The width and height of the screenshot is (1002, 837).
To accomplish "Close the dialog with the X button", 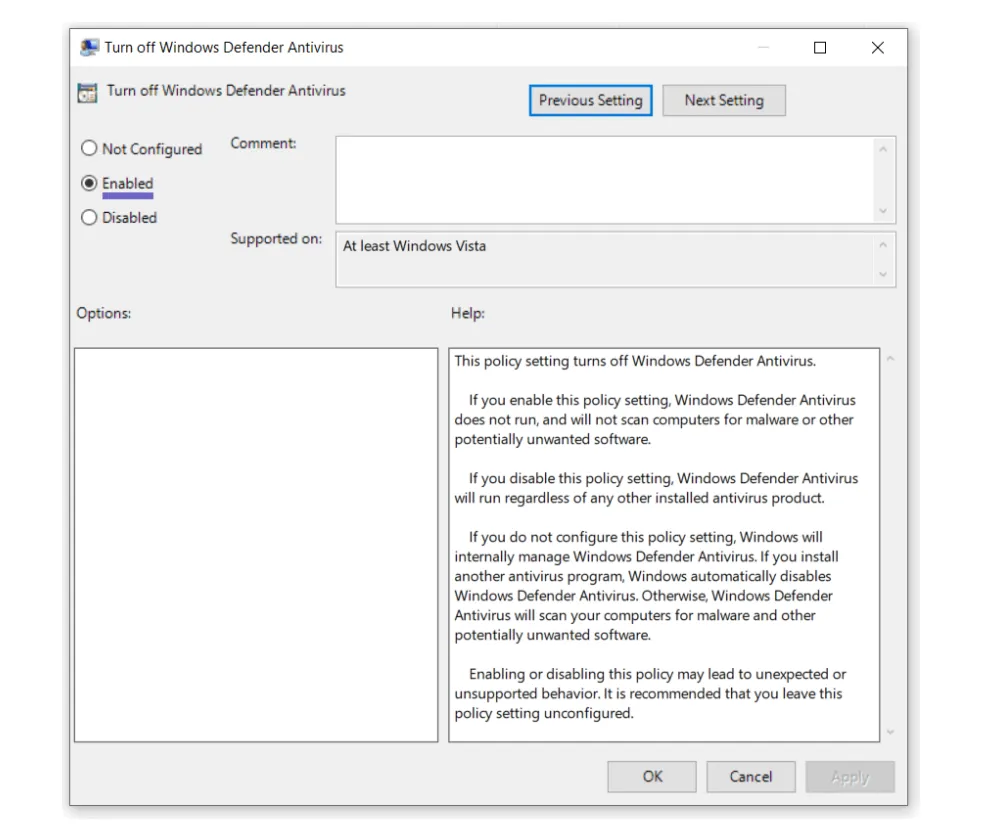I will 878,48.
